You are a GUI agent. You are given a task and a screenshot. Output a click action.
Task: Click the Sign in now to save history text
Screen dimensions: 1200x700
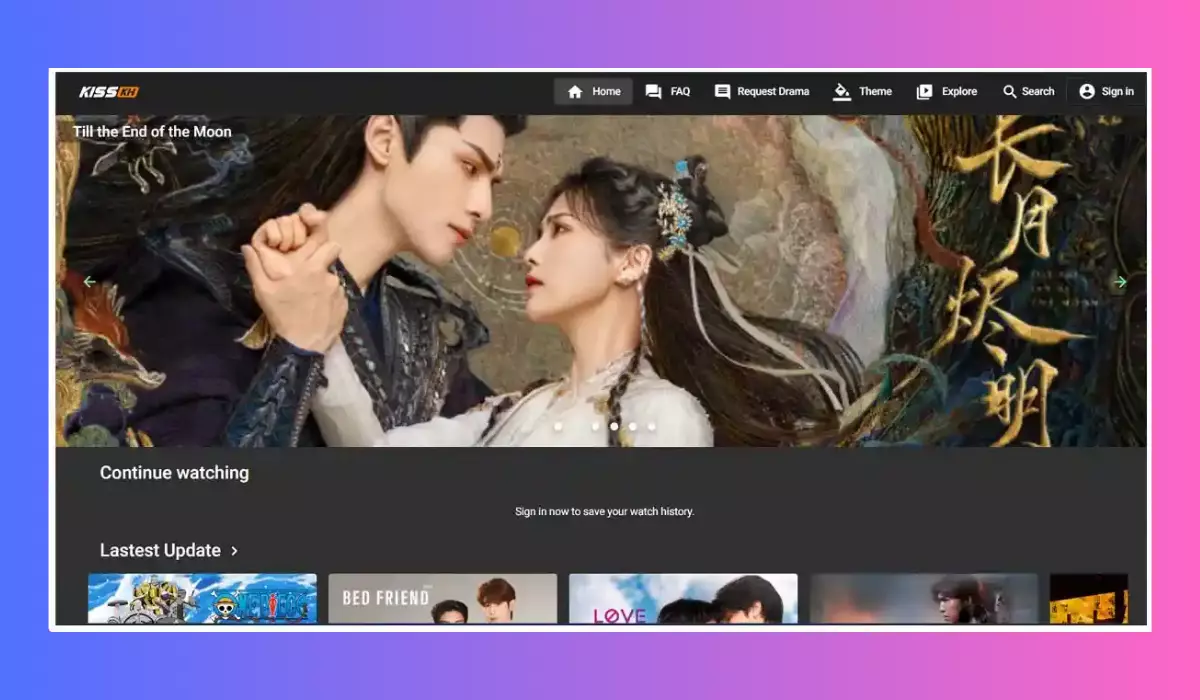604,512
